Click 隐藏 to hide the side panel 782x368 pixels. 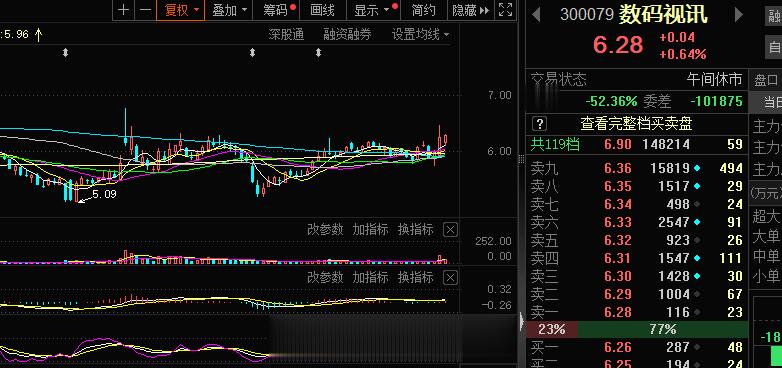(470, 10)
